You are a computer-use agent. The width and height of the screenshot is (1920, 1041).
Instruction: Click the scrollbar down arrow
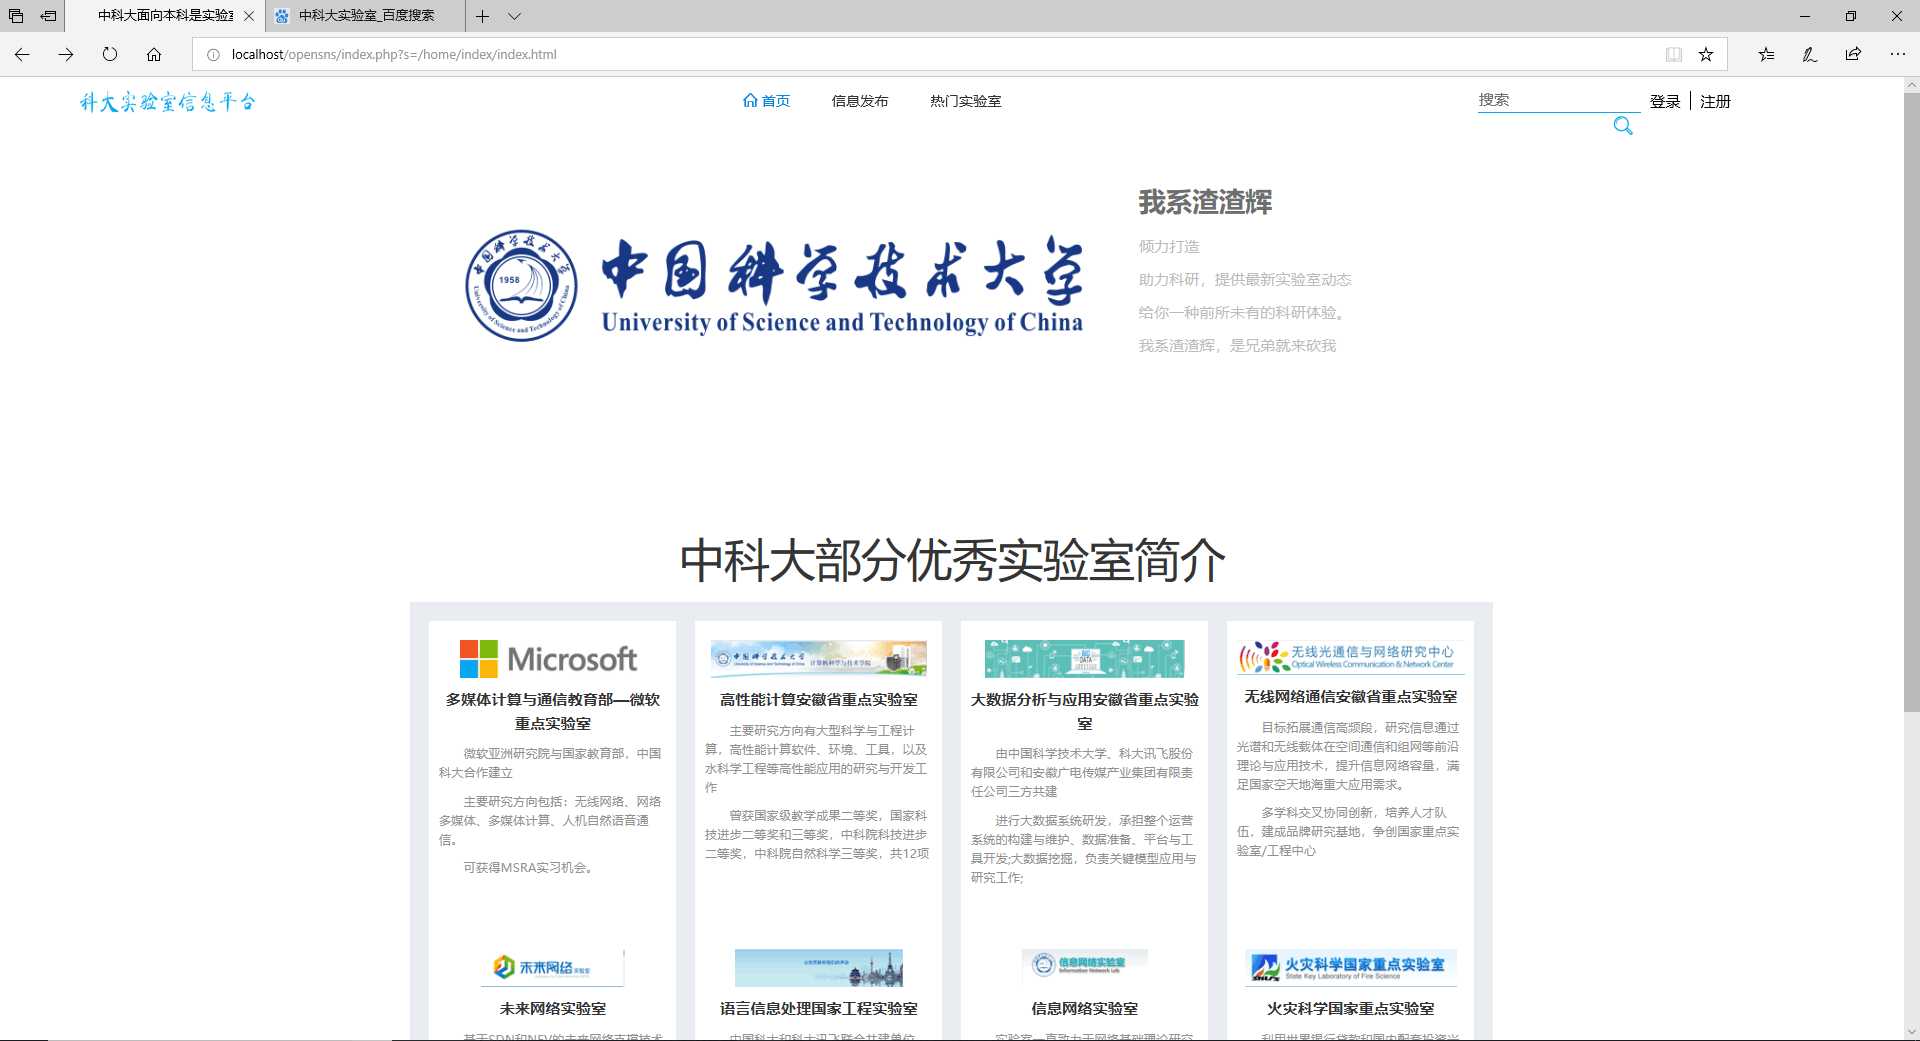click(1911, 1032)
